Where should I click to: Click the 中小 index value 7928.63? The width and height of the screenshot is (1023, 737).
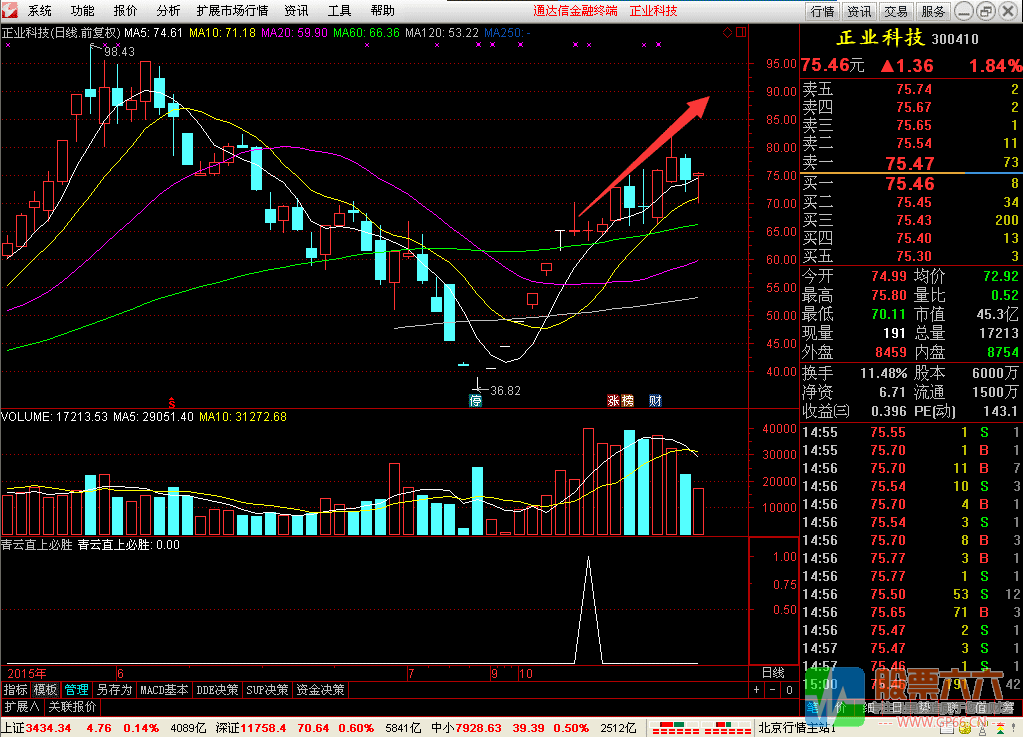click(x=478, y=728)
